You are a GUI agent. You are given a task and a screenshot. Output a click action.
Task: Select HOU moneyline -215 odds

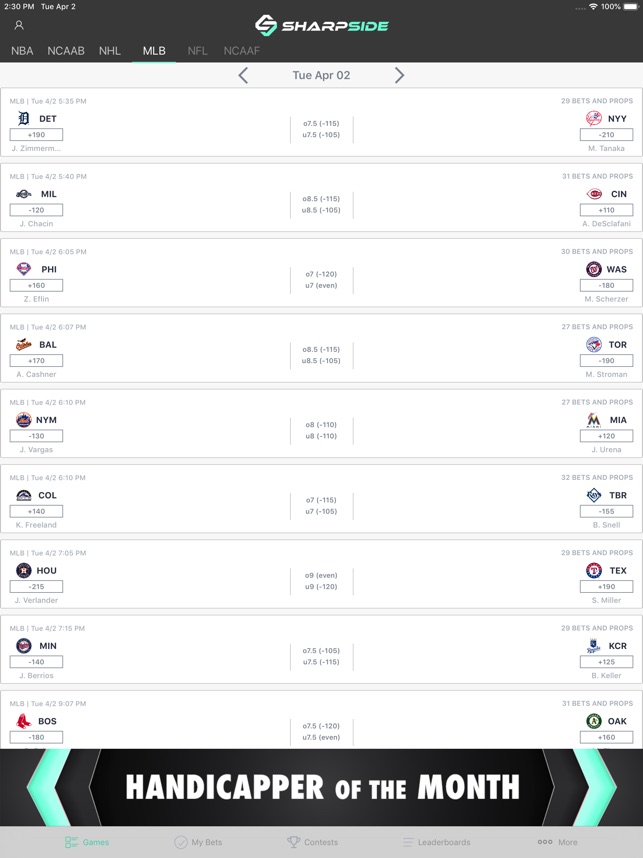[x=36, y=587]
